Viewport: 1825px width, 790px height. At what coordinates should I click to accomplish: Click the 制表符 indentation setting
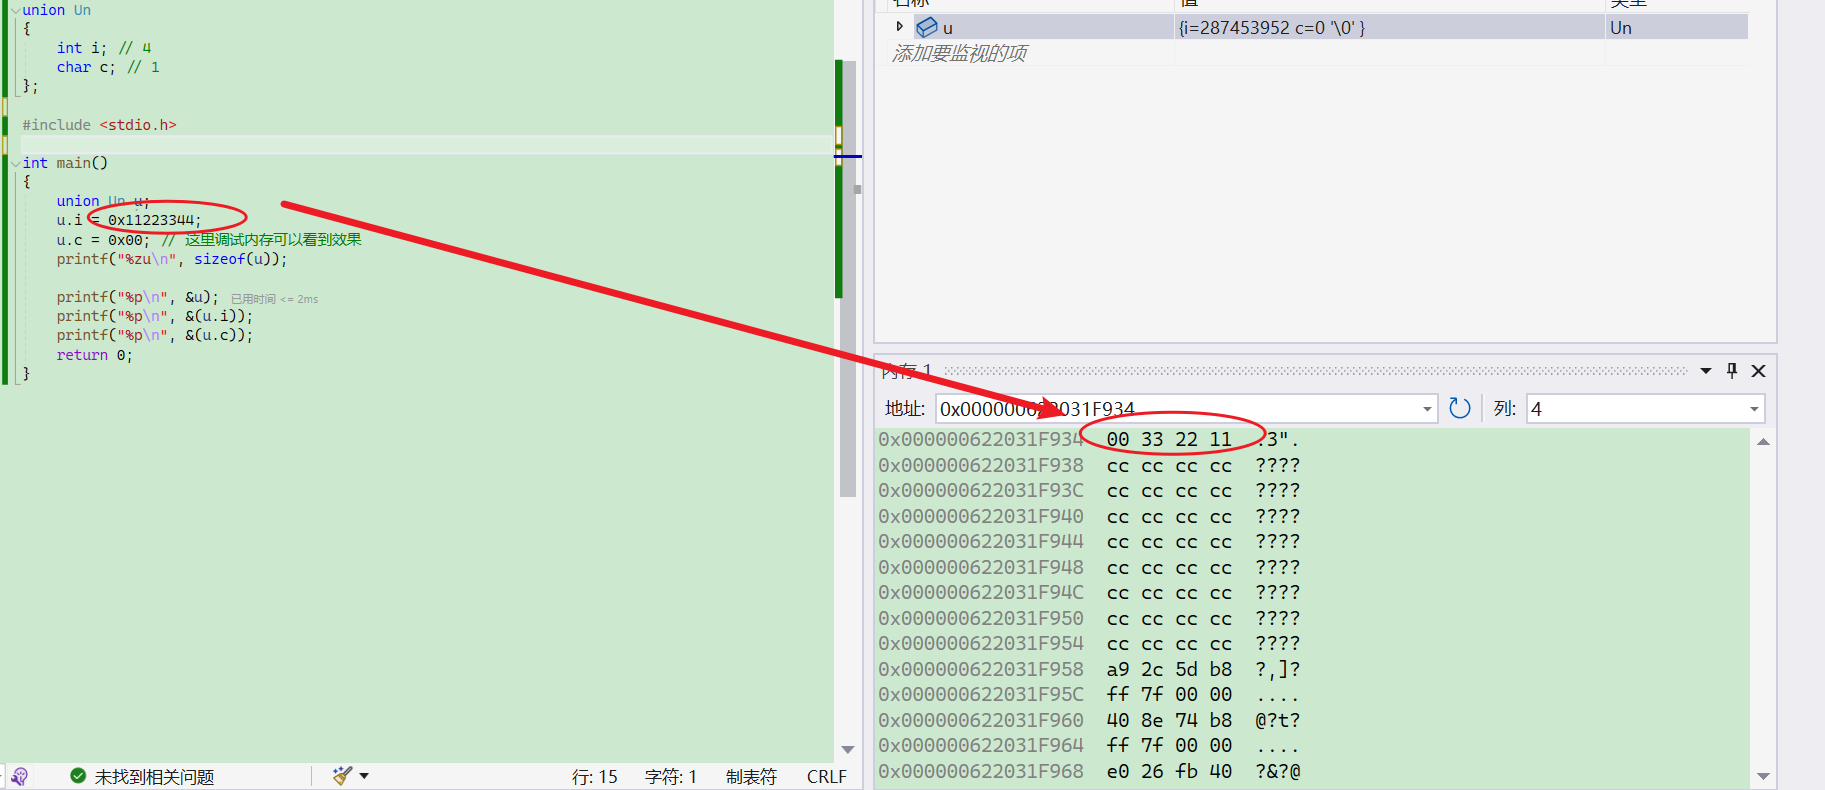(x=751, y=776)
